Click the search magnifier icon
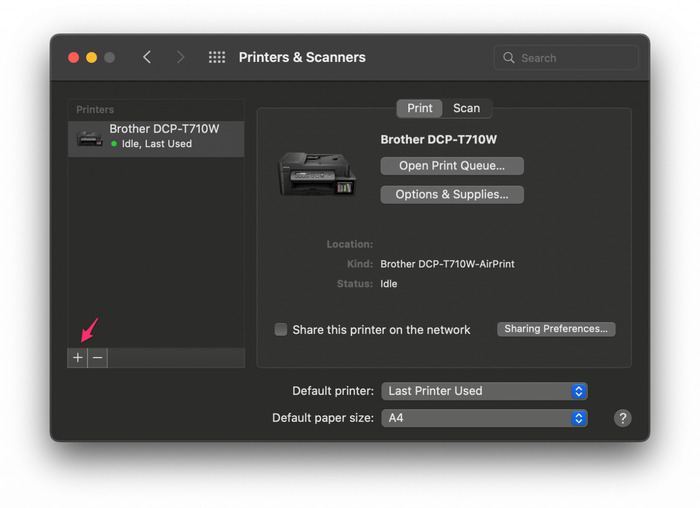 pyautogui.click(x=508, y=58)
